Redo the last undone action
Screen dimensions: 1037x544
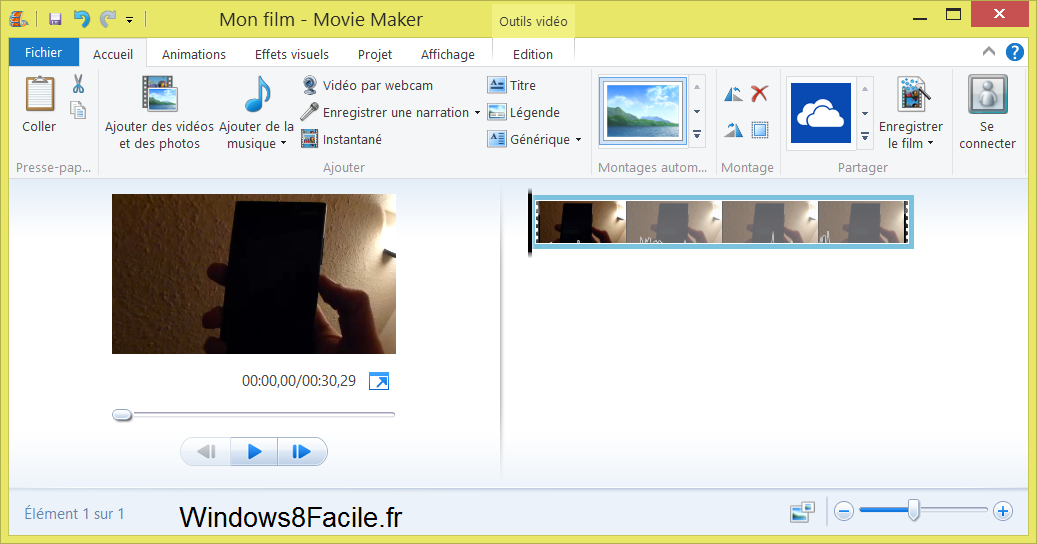coord(108,19)
